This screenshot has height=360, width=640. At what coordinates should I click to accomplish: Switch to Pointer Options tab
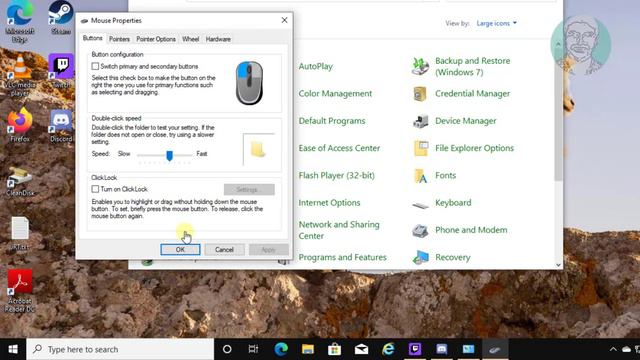pyautogui.click(x=156, y=39)
